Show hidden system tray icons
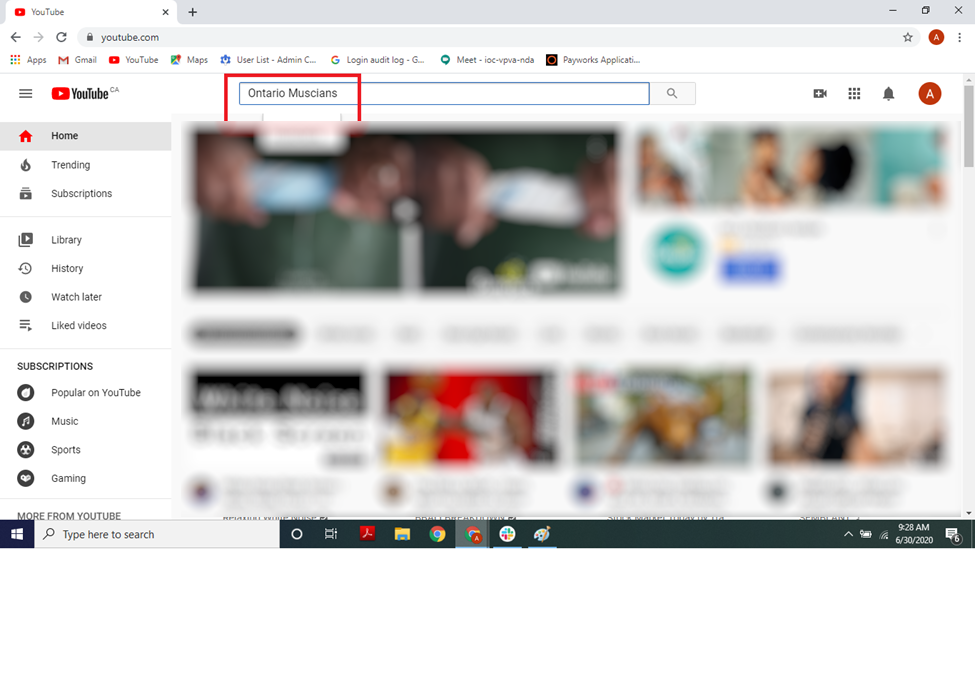Image resolution: width=975 pixels, height=681 pixels. pos(848,534)
